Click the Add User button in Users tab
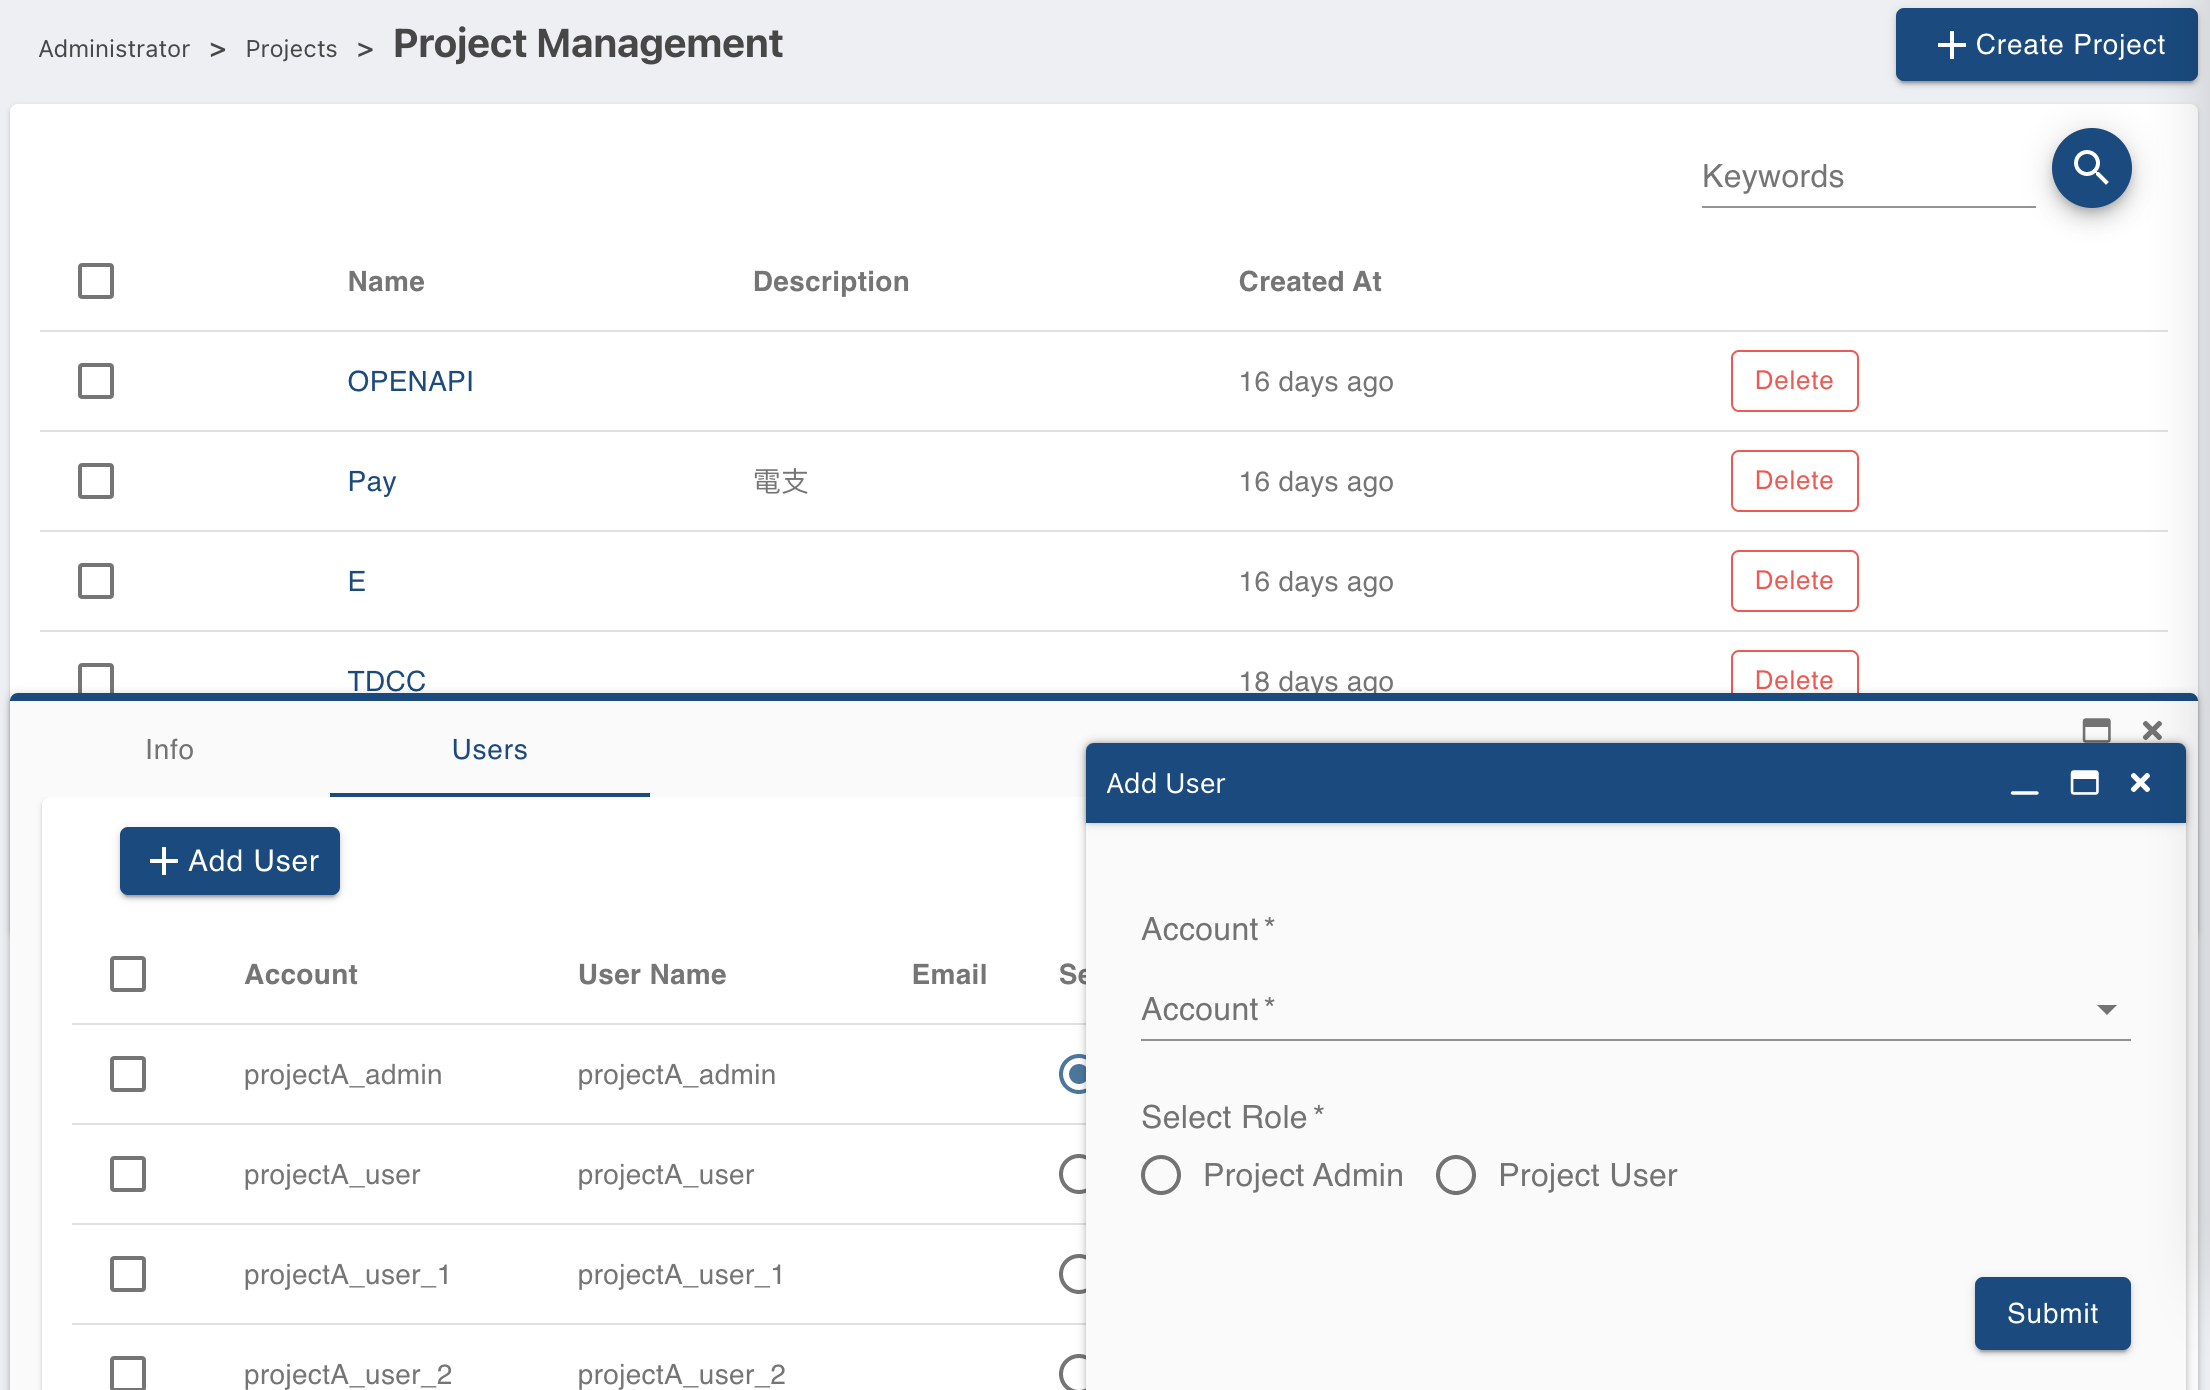 click(x=230, y=861)
